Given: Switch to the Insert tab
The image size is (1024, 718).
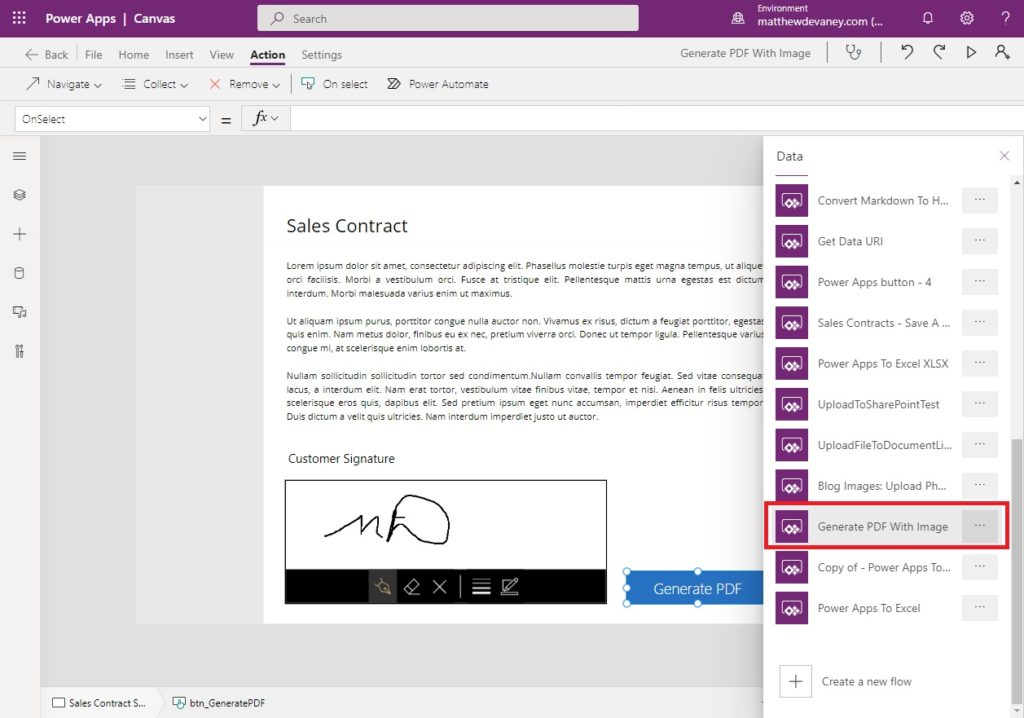Looking at the screenshot, I should tap(179, 55).
